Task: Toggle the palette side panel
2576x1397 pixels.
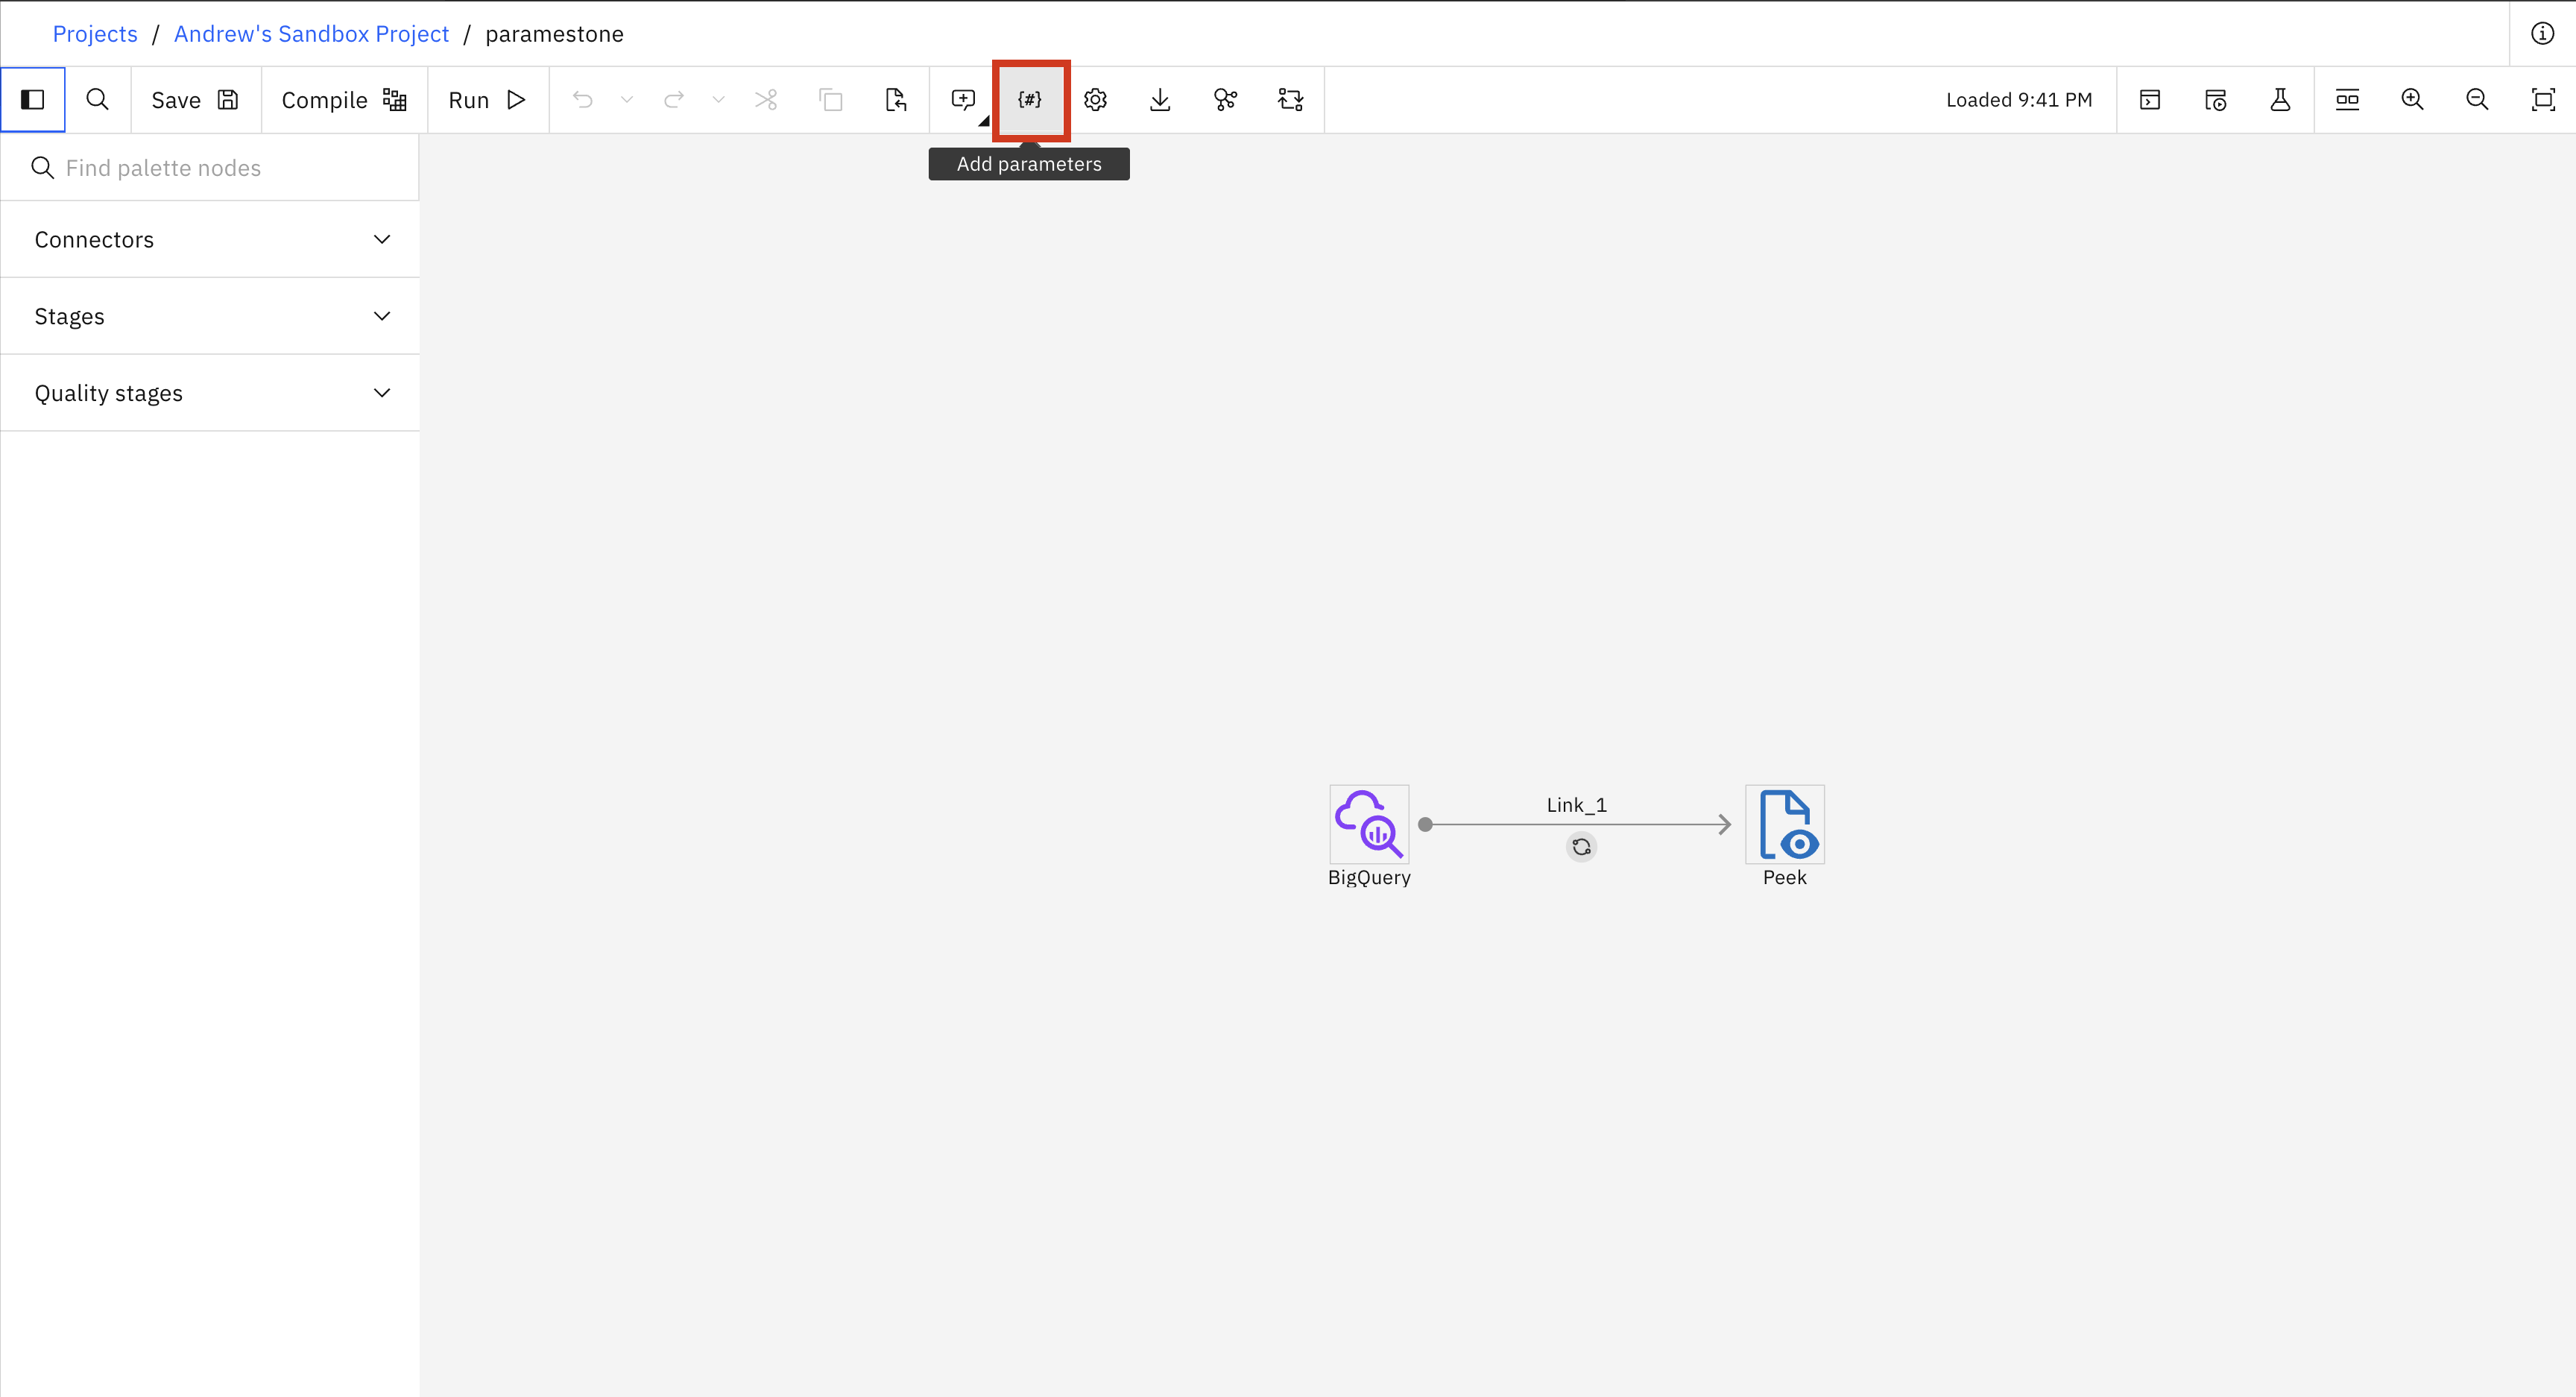Action: click(x=33, y=100)
